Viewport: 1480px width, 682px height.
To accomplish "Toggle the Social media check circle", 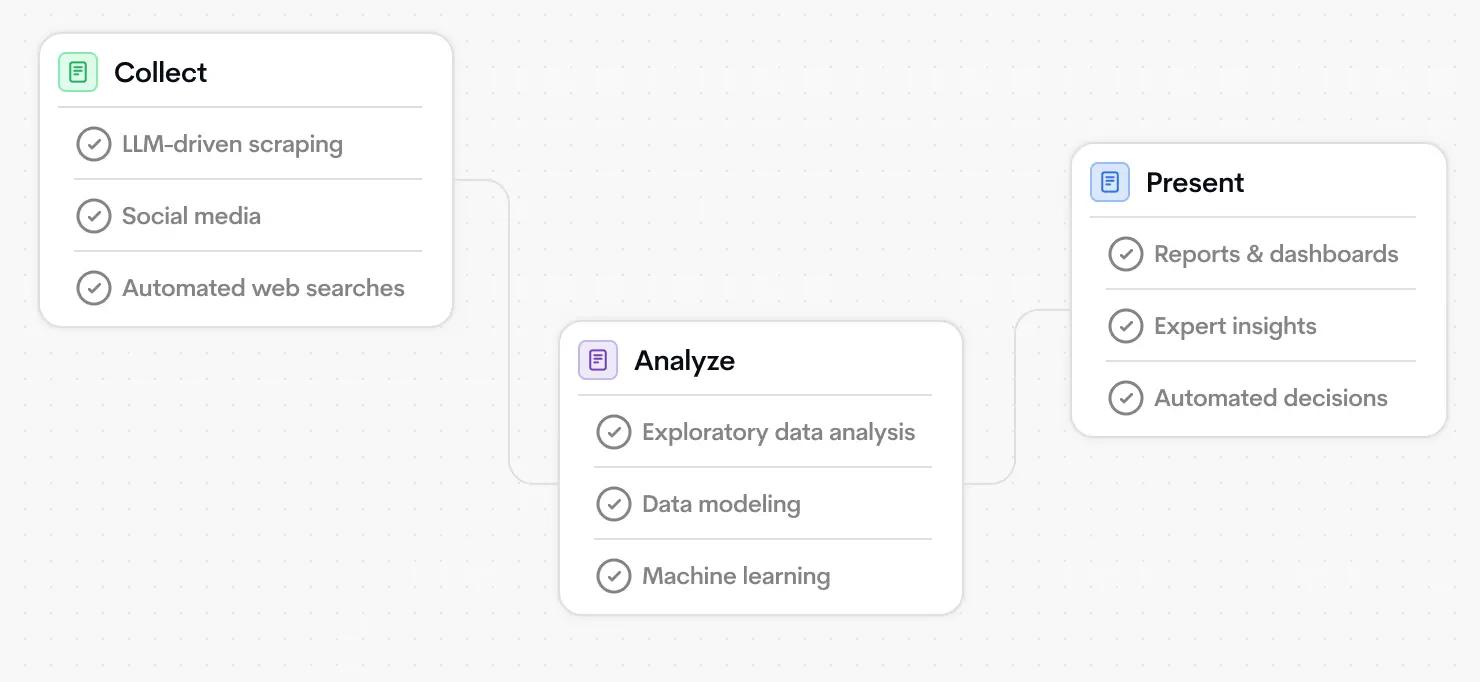I will coord(94,216).
